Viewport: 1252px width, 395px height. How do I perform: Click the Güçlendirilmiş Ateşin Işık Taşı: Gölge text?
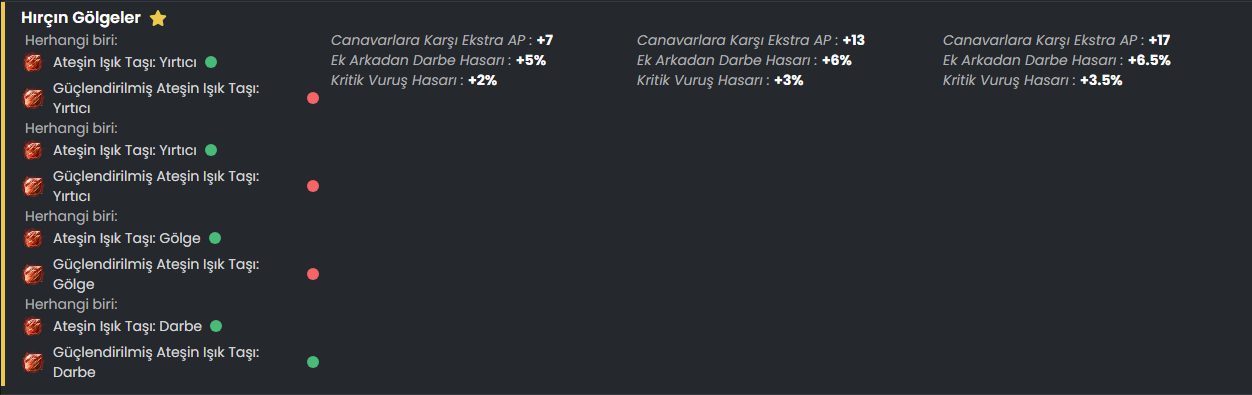click(x=156, y=274)
